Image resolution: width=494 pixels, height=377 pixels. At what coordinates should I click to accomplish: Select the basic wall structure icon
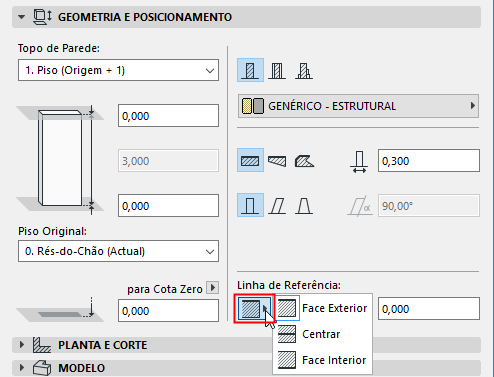pyautogui.click(x=250, y=70)
